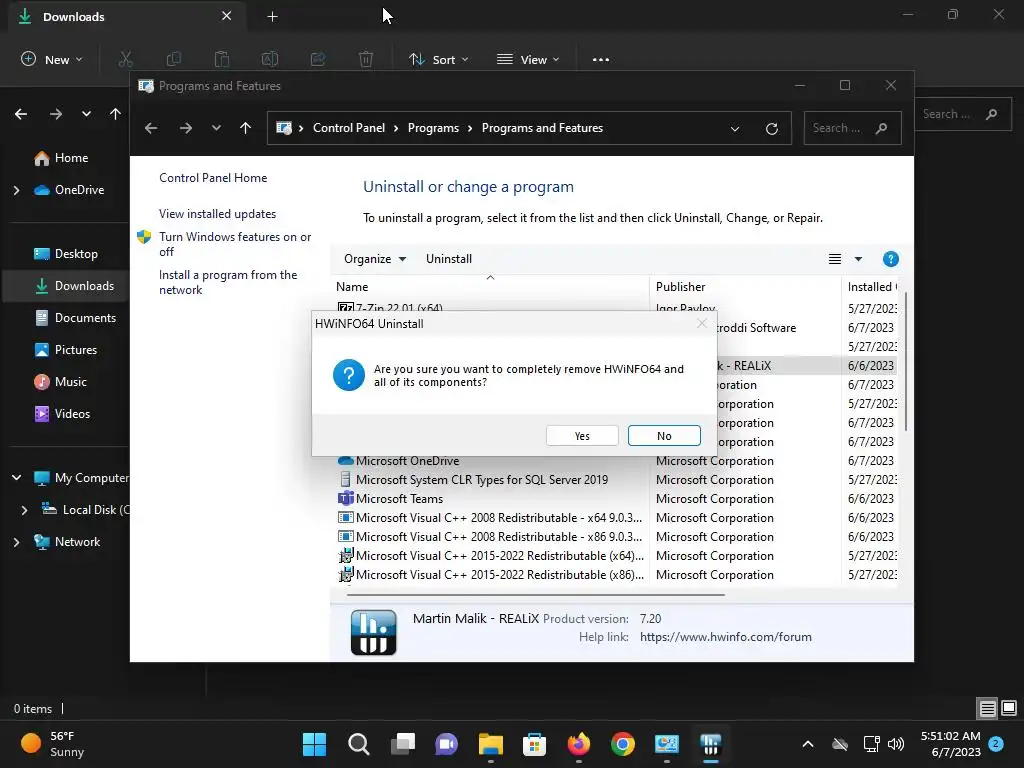Open taskbar Search
This screenshot has width=1024, height=768.
(359, 744)
